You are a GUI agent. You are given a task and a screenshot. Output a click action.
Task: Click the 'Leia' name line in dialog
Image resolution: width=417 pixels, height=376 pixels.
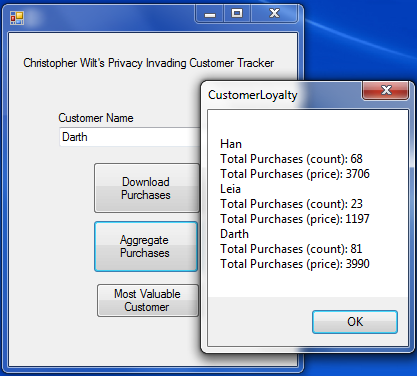(x=230, y=189)
